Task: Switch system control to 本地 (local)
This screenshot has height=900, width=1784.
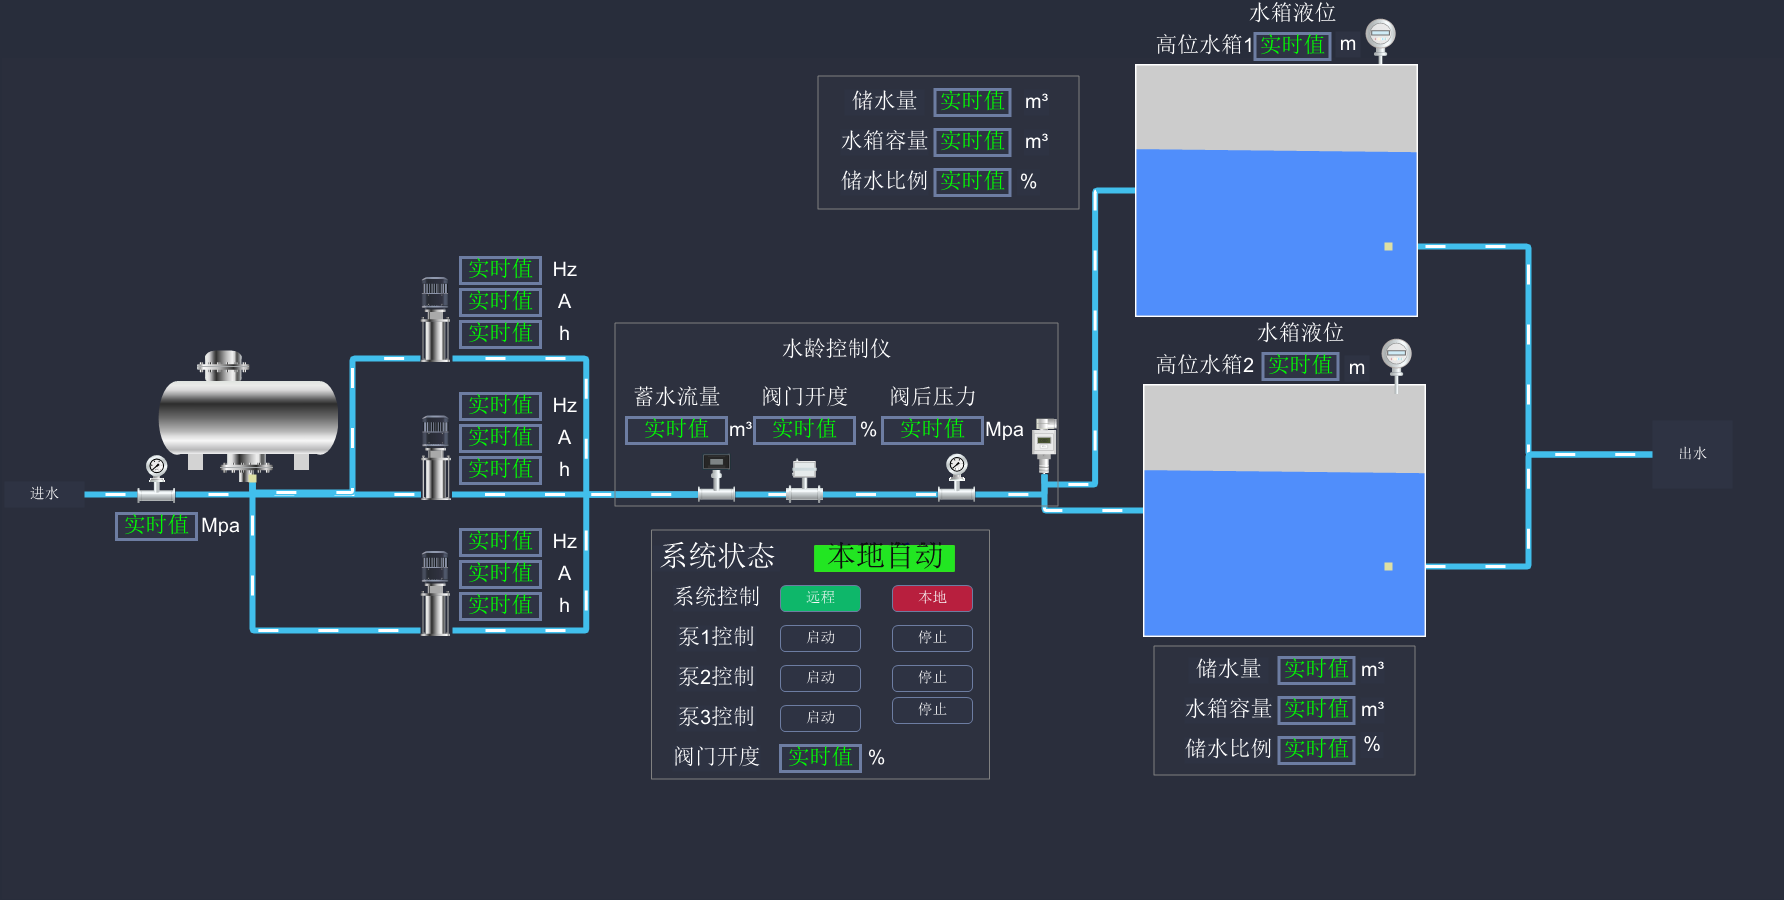Action: tap(932, 598)
